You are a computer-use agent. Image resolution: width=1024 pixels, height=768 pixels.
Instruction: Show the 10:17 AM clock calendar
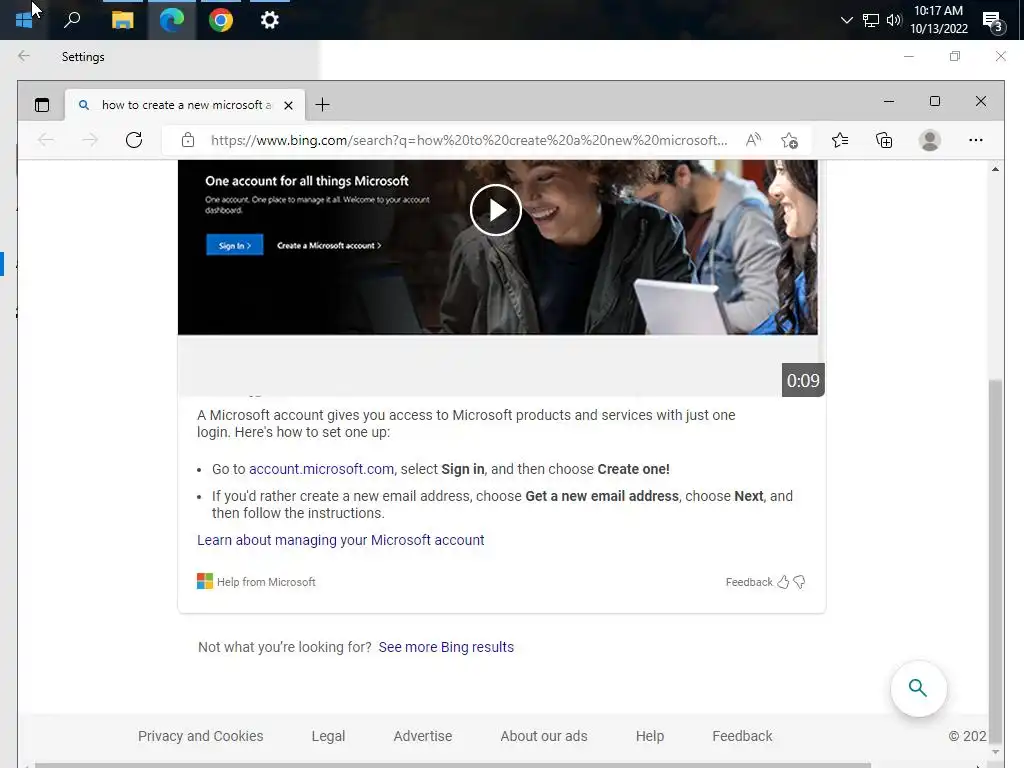[x=938, y=20]
